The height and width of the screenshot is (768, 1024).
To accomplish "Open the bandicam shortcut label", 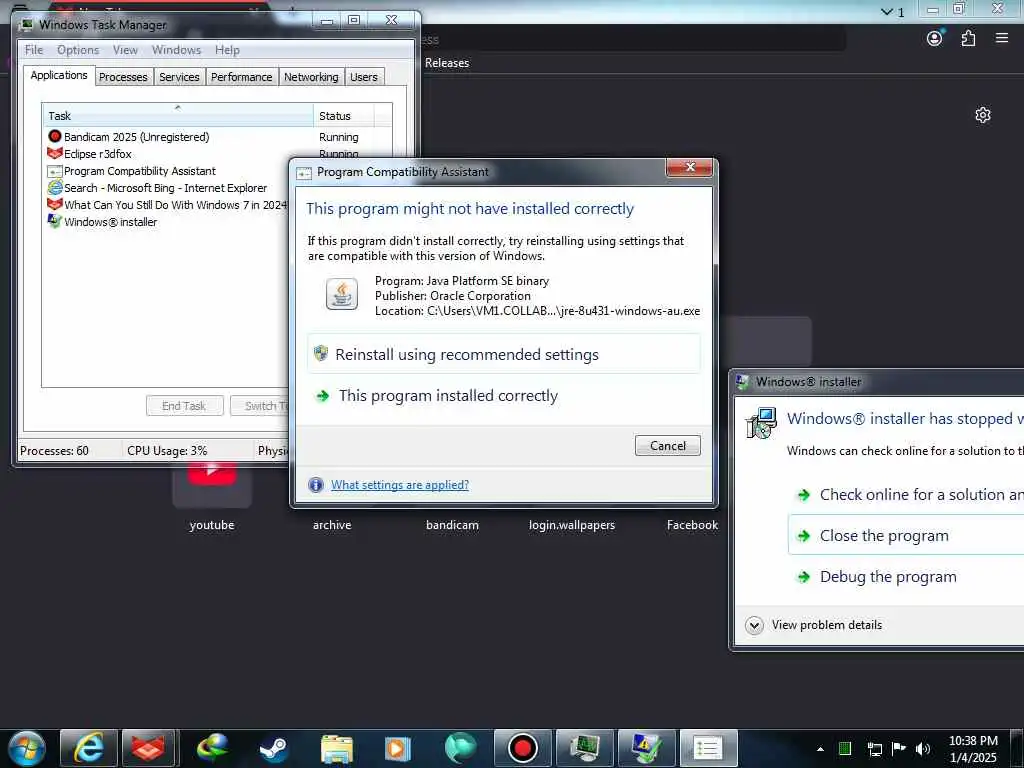I will pyautogui.click(x=452, y=525).
